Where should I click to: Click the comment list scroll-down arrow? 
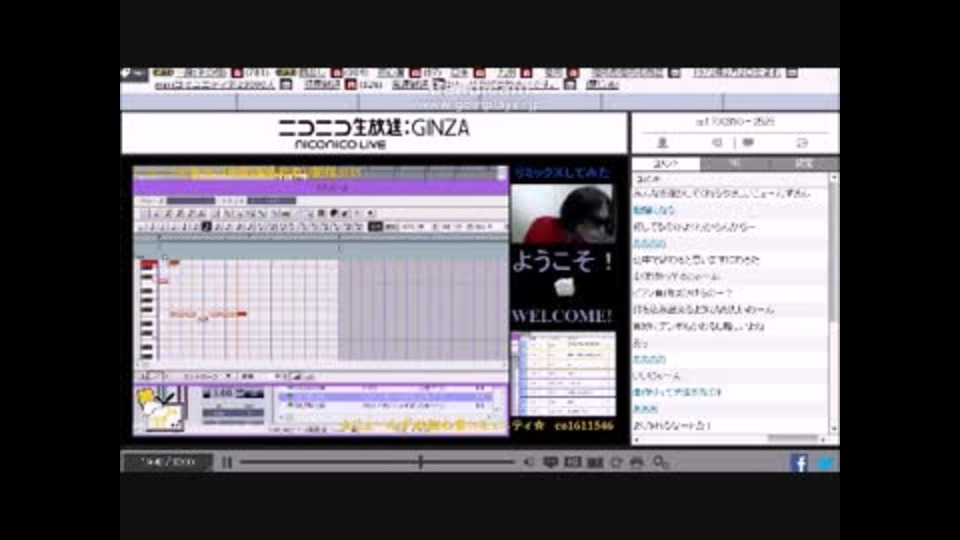point(833,428)
